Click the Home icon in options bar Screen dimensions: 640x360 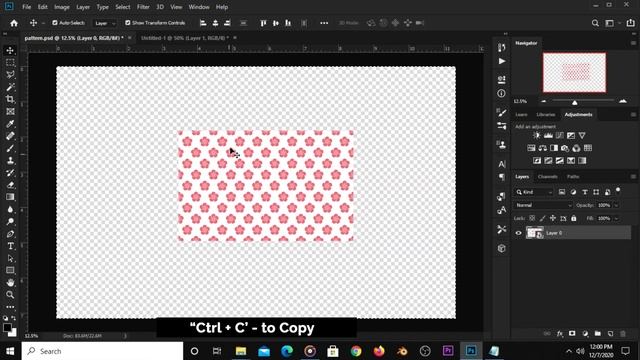tap(14, 23)
